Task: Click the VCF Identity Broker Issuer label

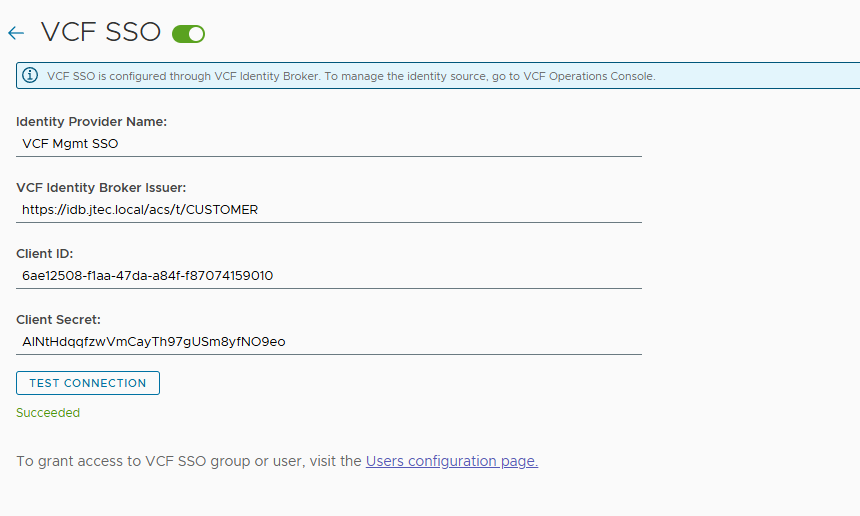Action: pyautogui.click(x=101, y=188)
